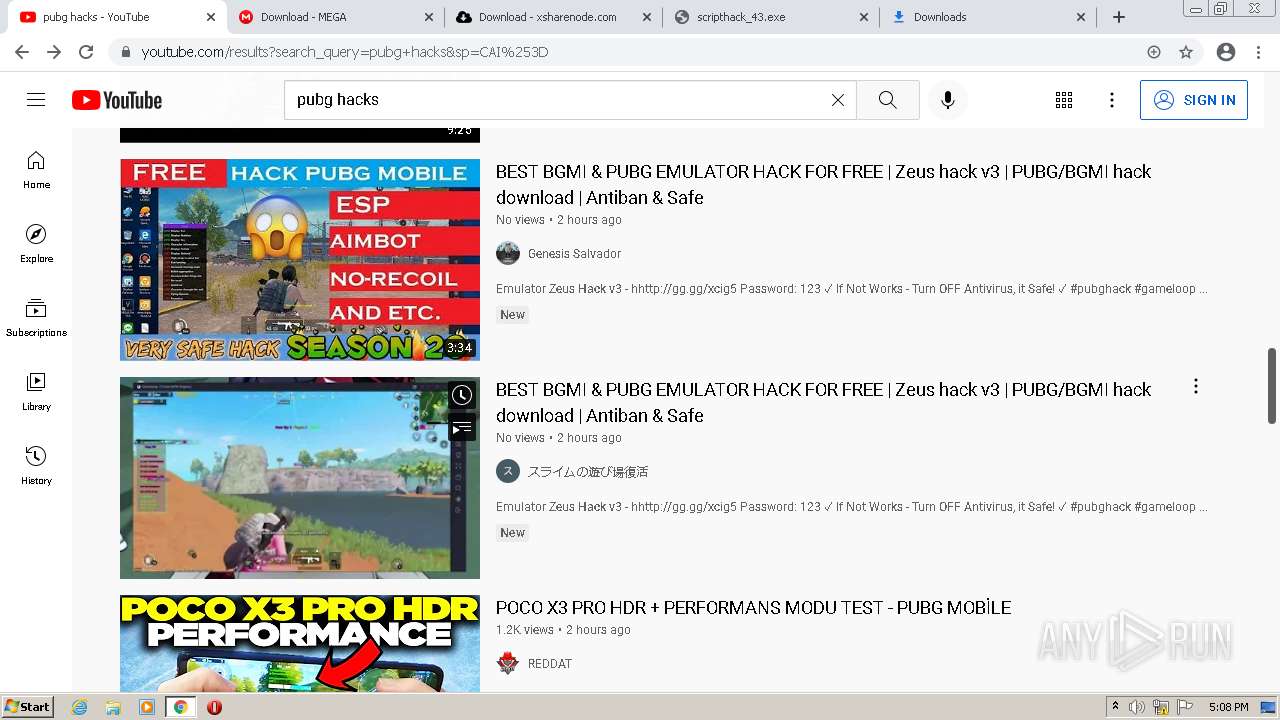This screenshot has height=720, width=1280.
Task: Open the FREE HACK PUBG MOBILE thumbnail
Action: [300, 260]
